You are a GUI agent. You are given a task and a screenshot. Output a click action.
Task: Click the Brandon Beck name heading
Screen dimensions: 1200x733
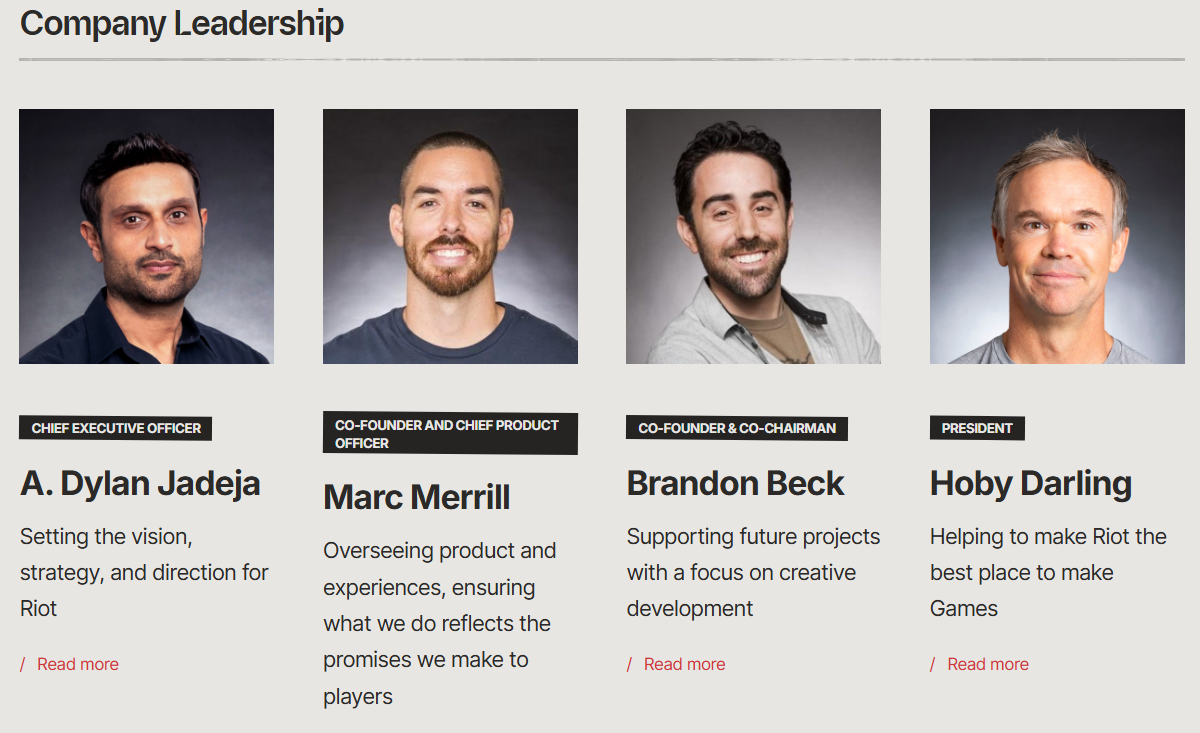click(735, 483)
